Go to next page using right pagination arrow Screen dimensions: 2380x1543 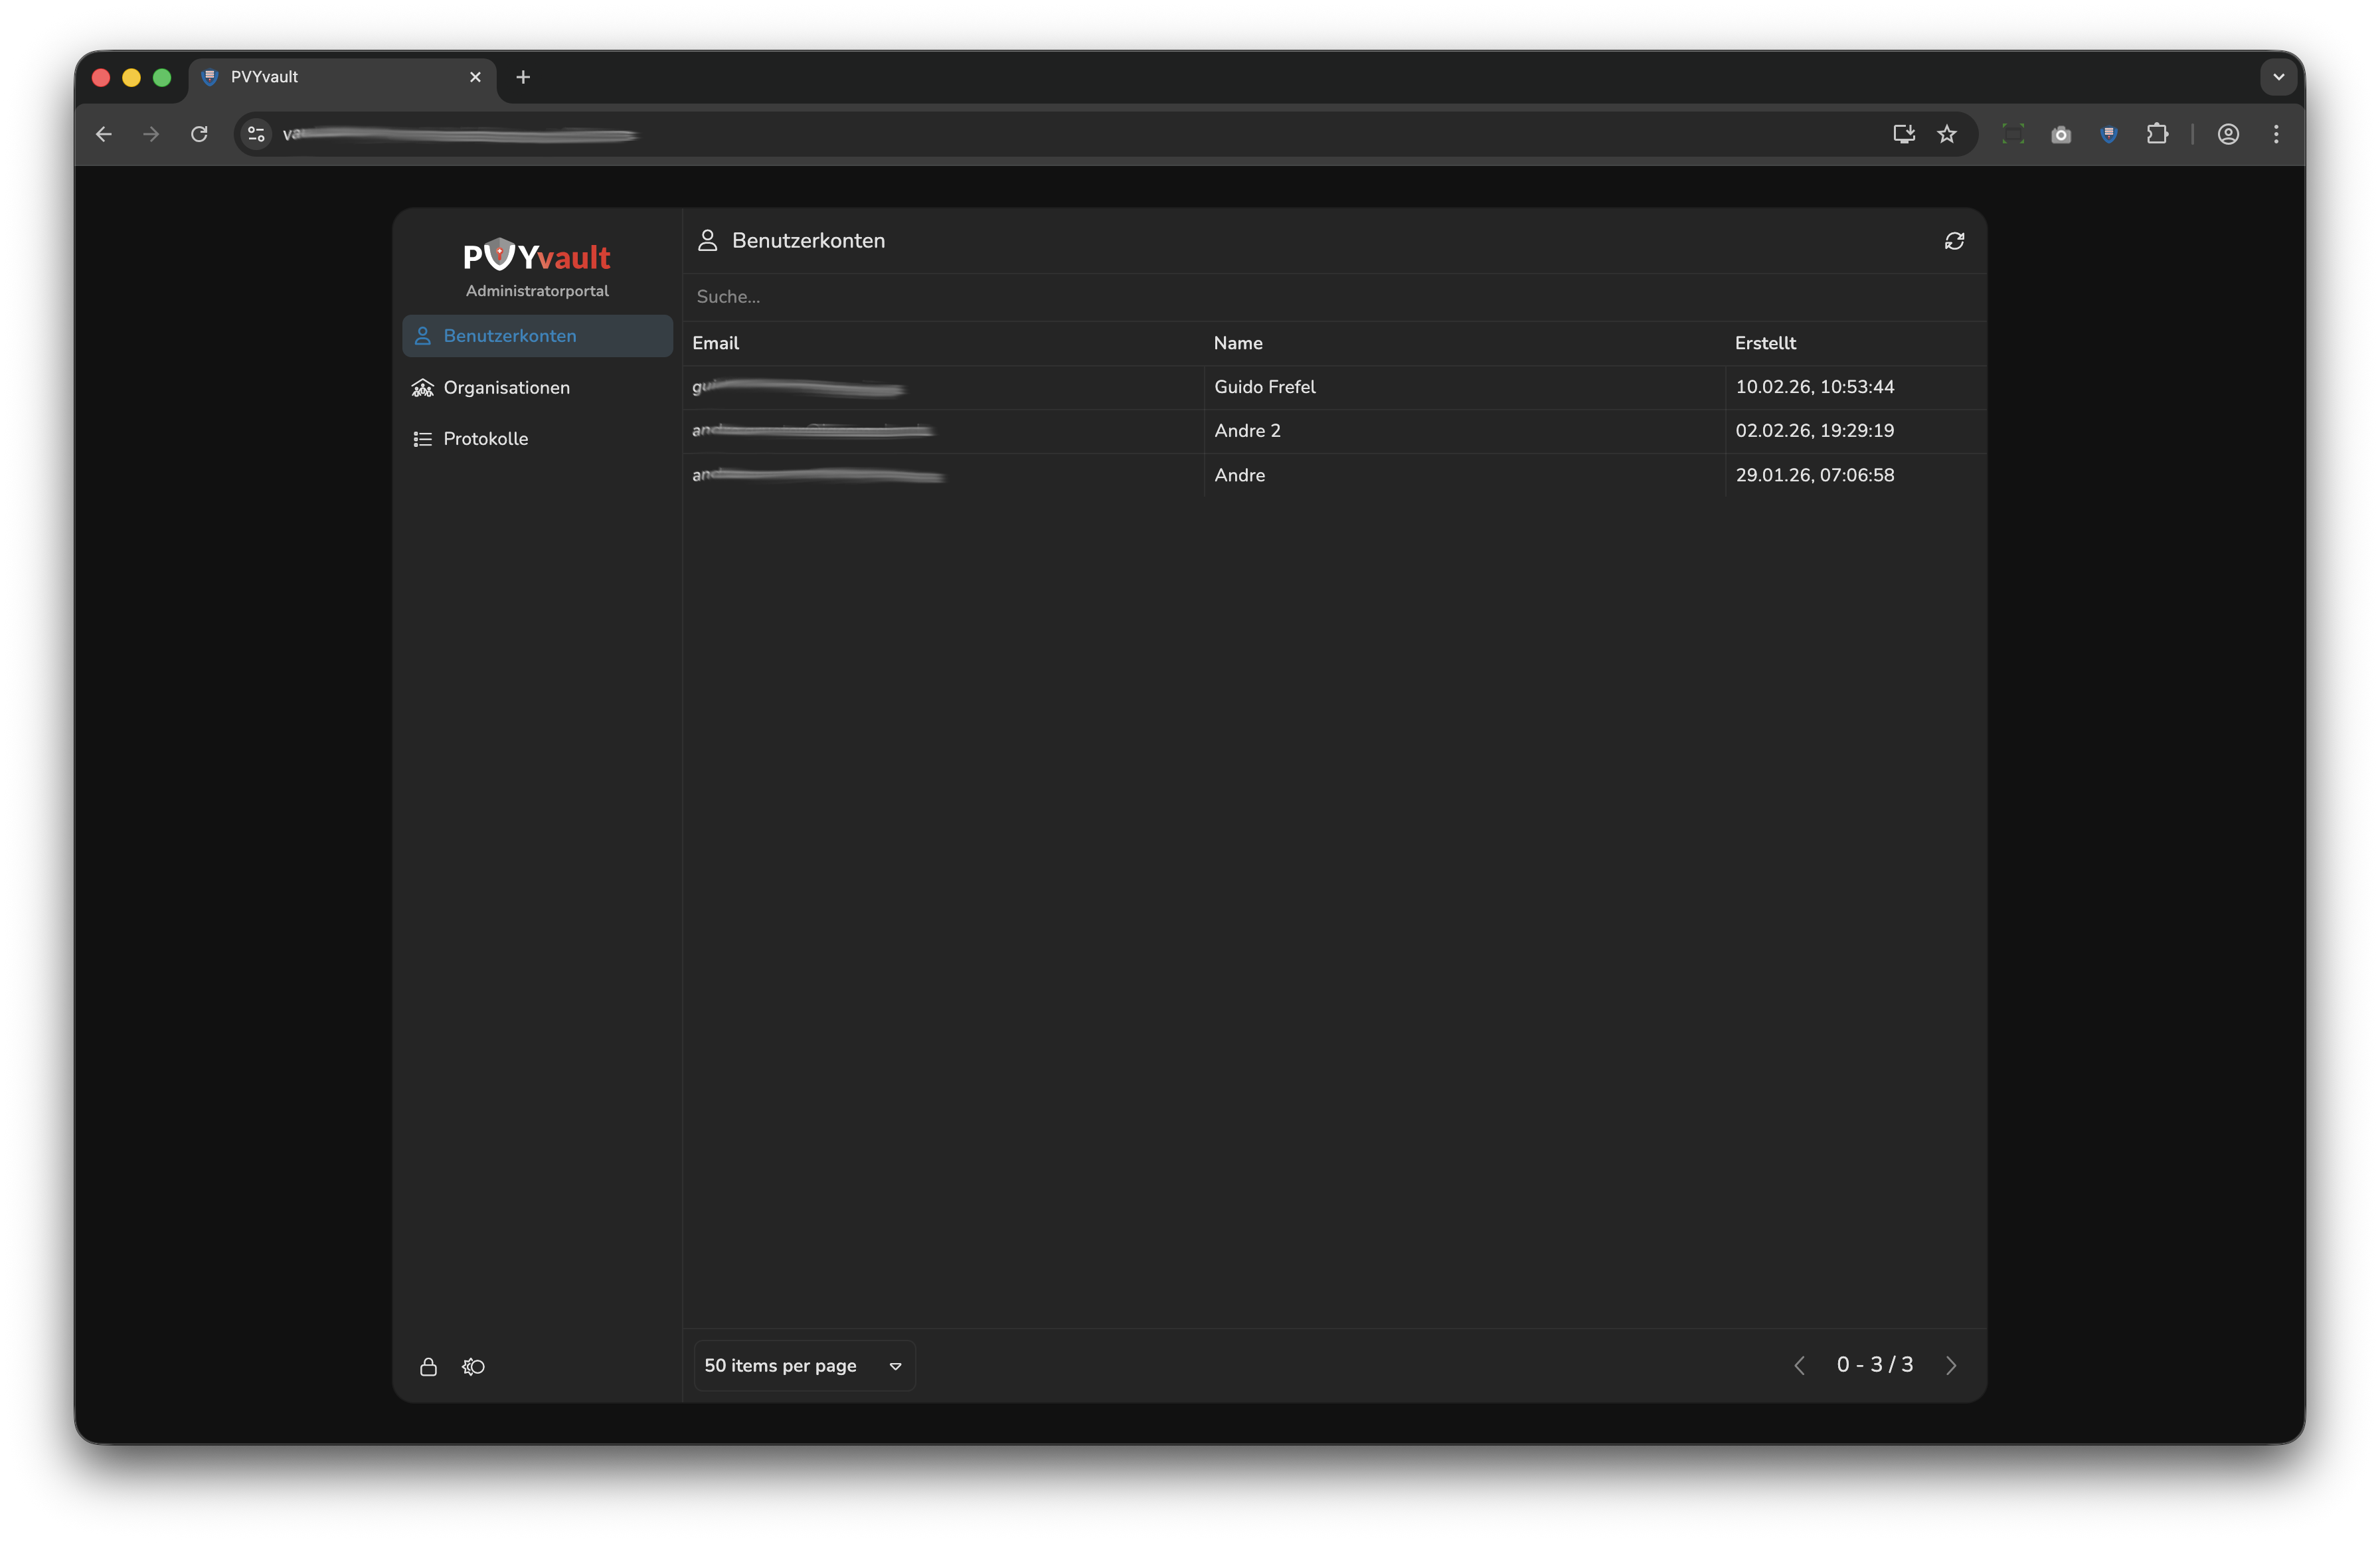pos(1951,1365)
